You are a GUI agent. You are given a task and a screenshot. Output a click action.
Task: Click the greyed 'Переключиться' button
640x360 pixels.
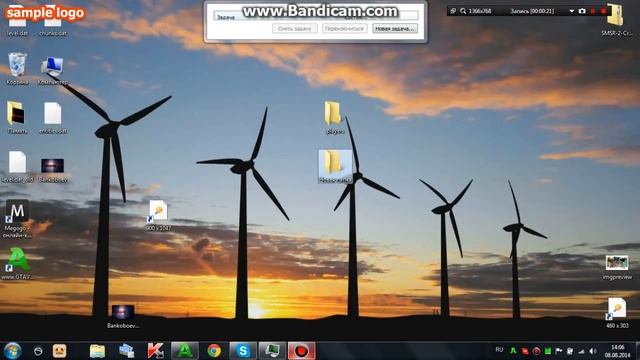(x=344, y=29)
